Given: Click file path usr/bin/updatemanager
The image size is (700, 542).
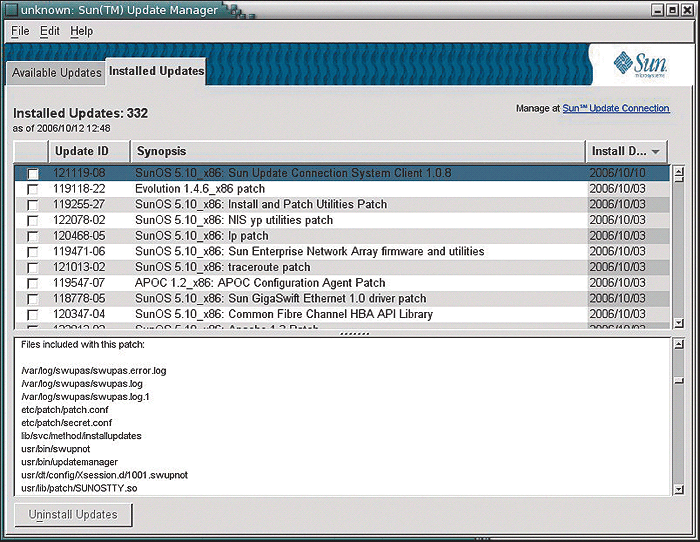Looking at the screenshot, I should (x=69, y=462).
